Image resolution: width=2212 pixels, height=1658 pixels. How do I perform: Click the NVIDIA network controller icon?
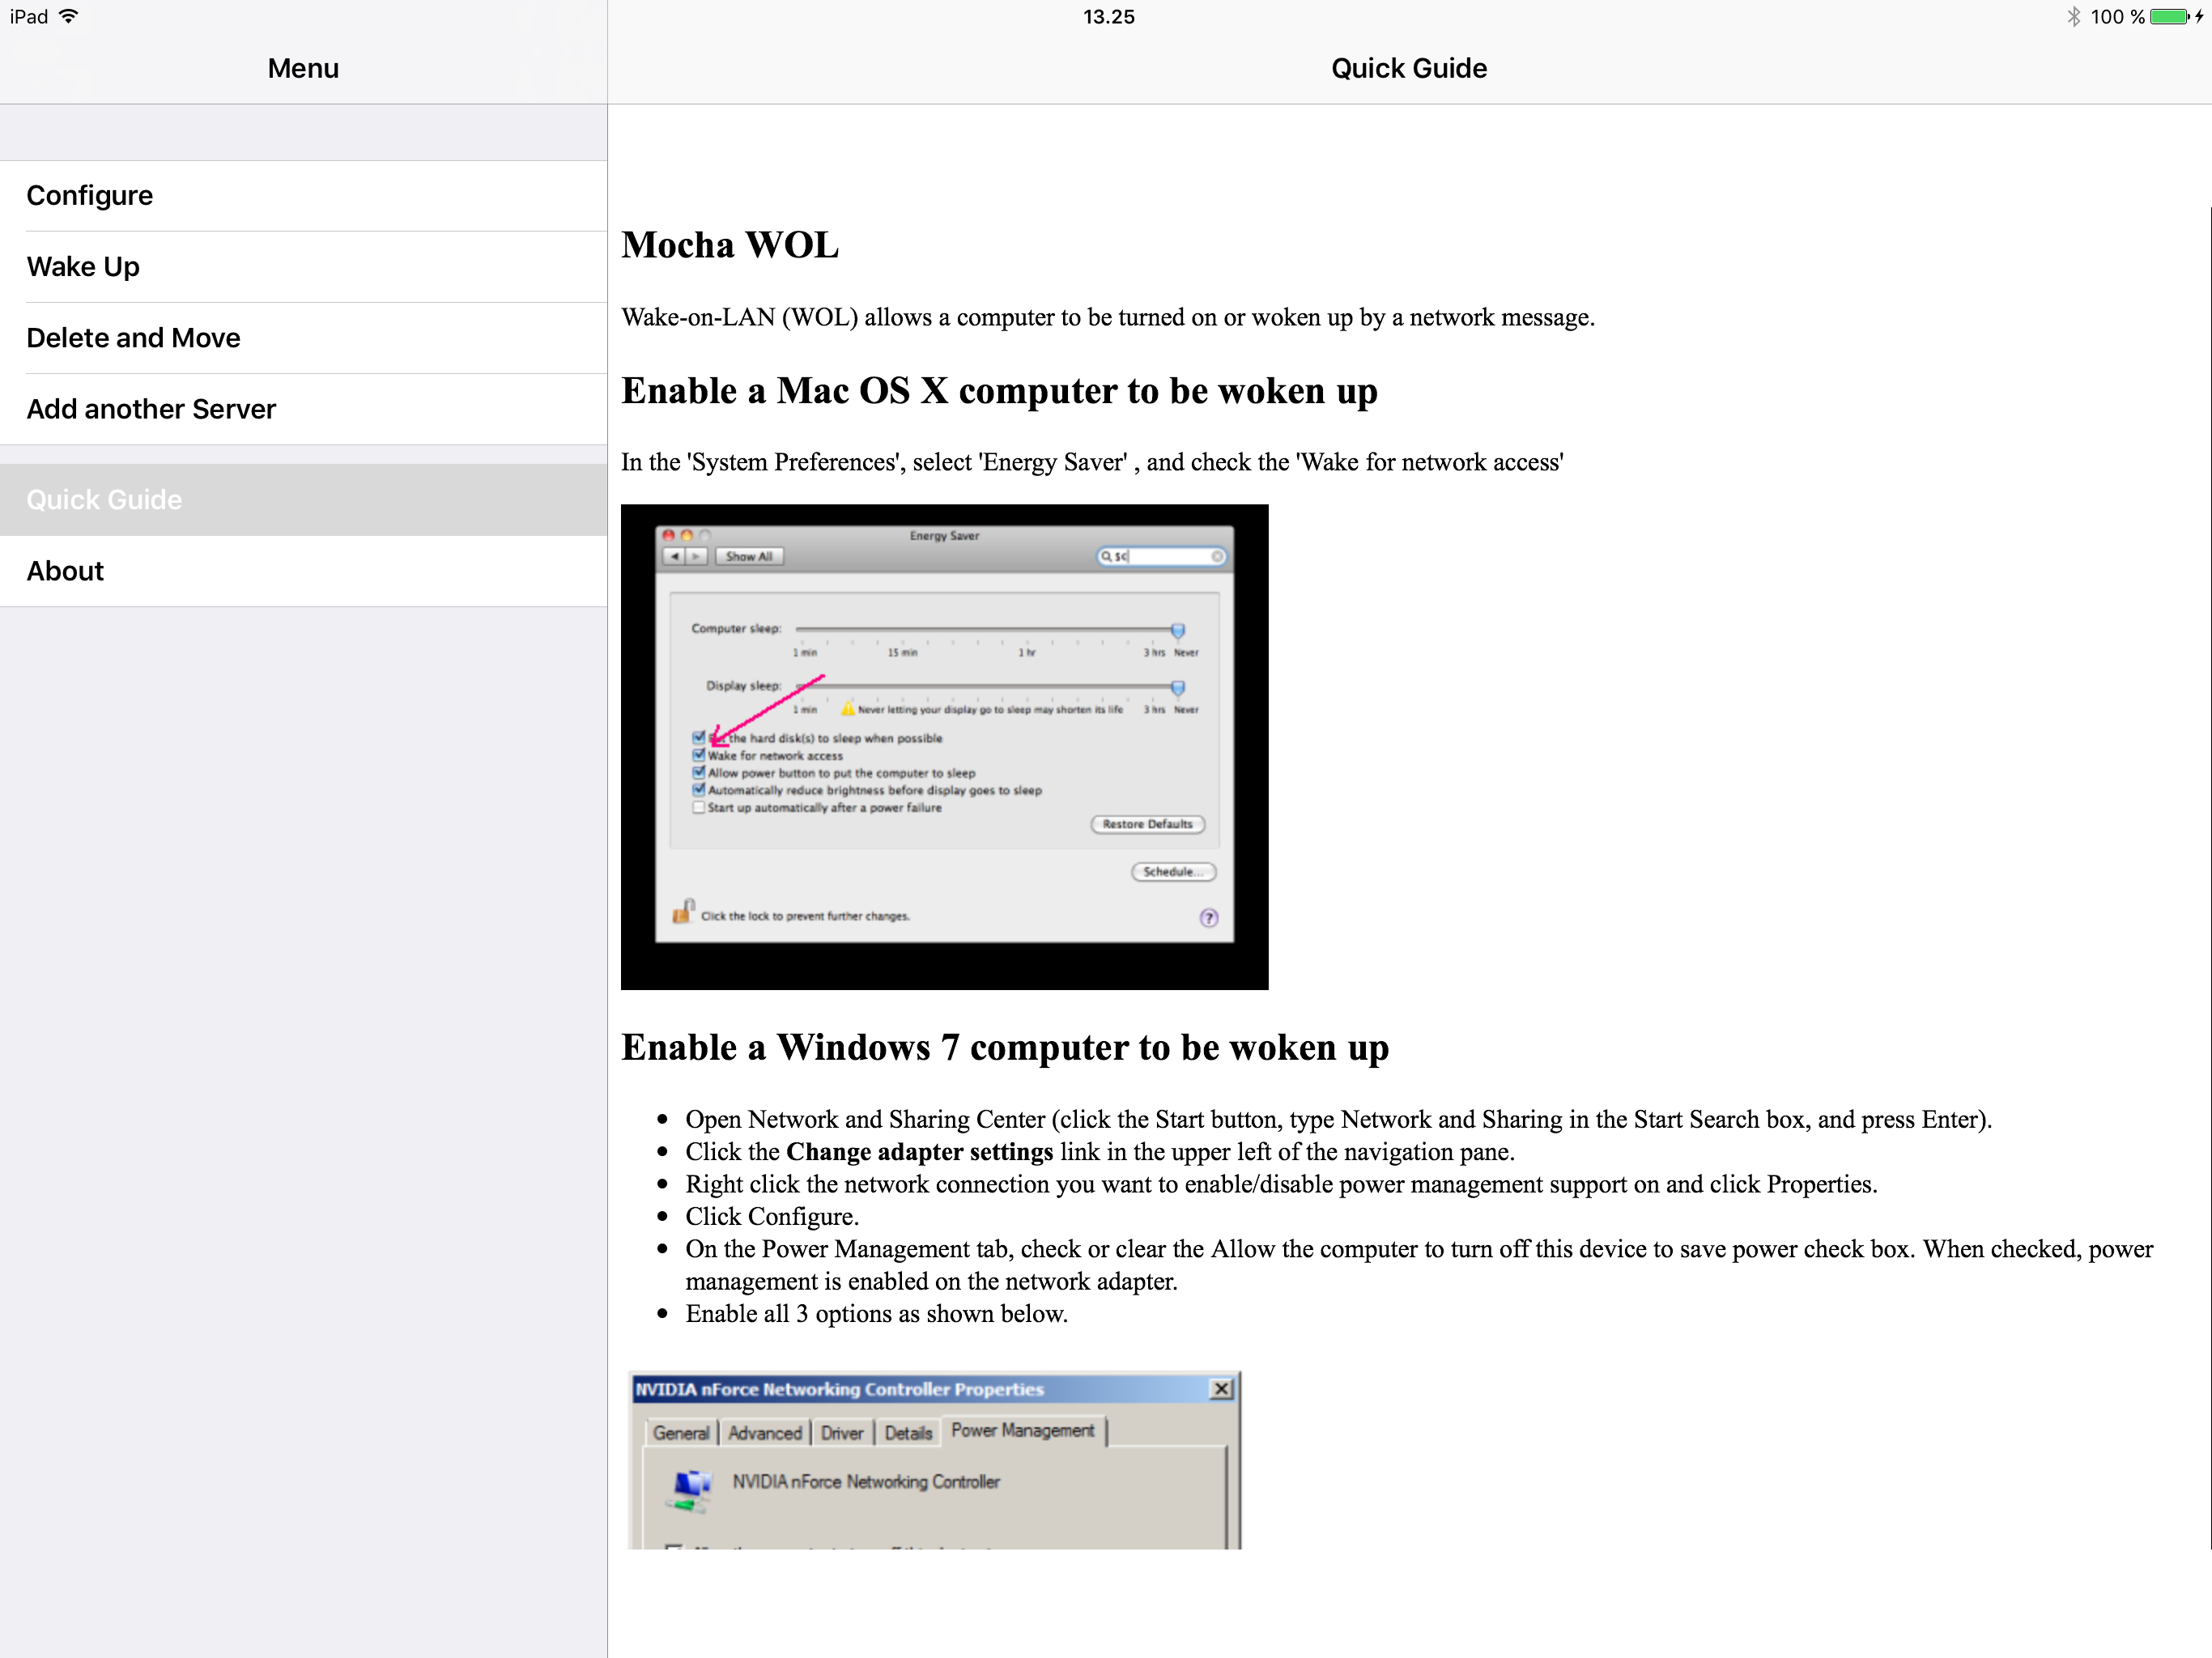691,1488
